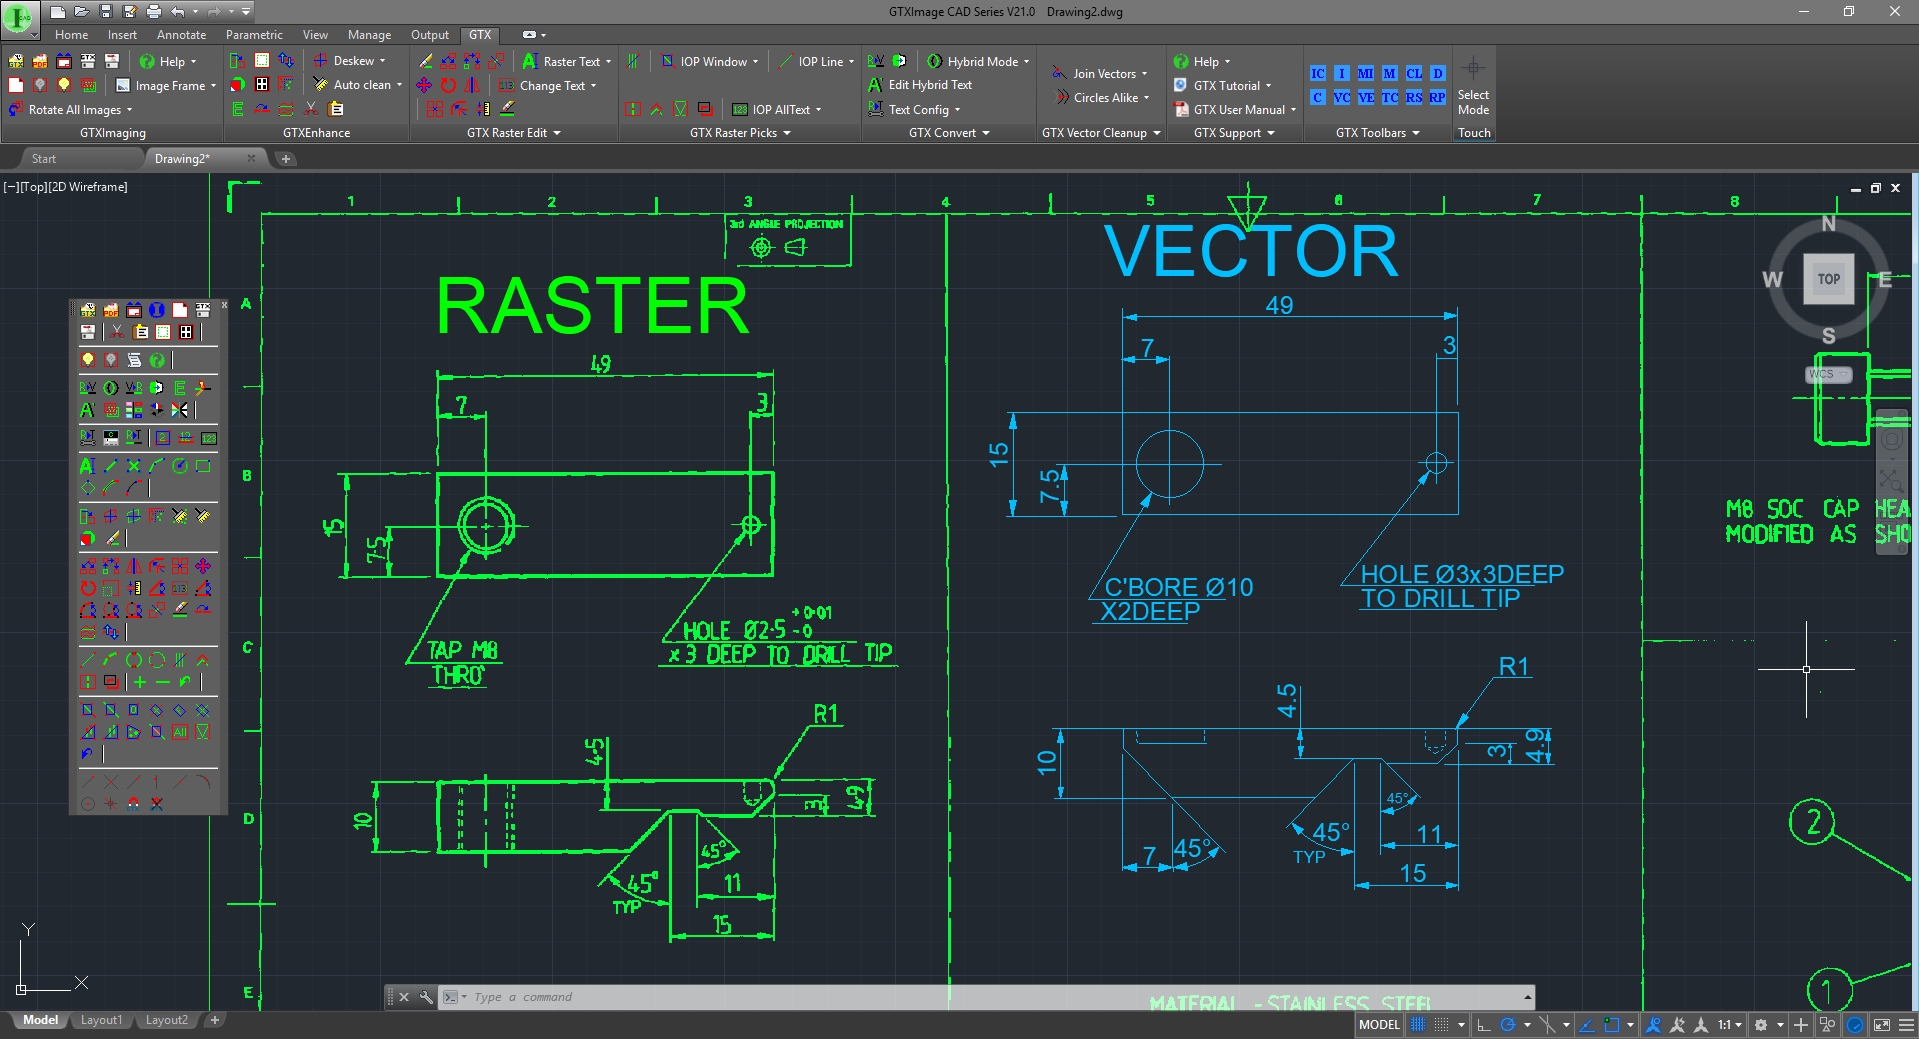The height and width of the screenshot is (1039, 1919).
Task: Switch to the Annotate ribbon tab
Action: point(181,35)
